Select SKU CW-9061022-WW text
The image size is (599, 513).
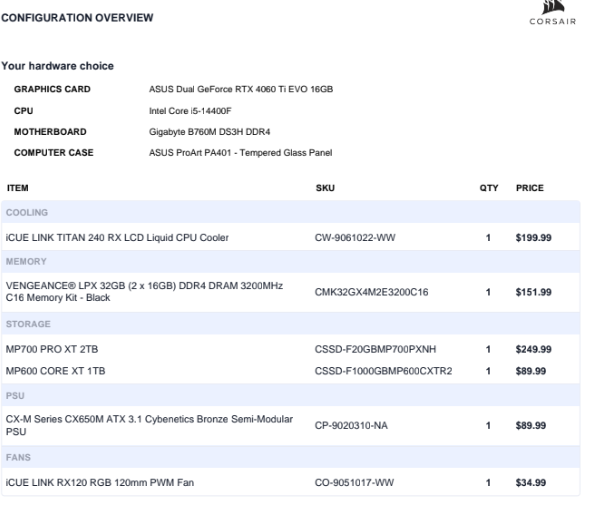coord(355,238)
